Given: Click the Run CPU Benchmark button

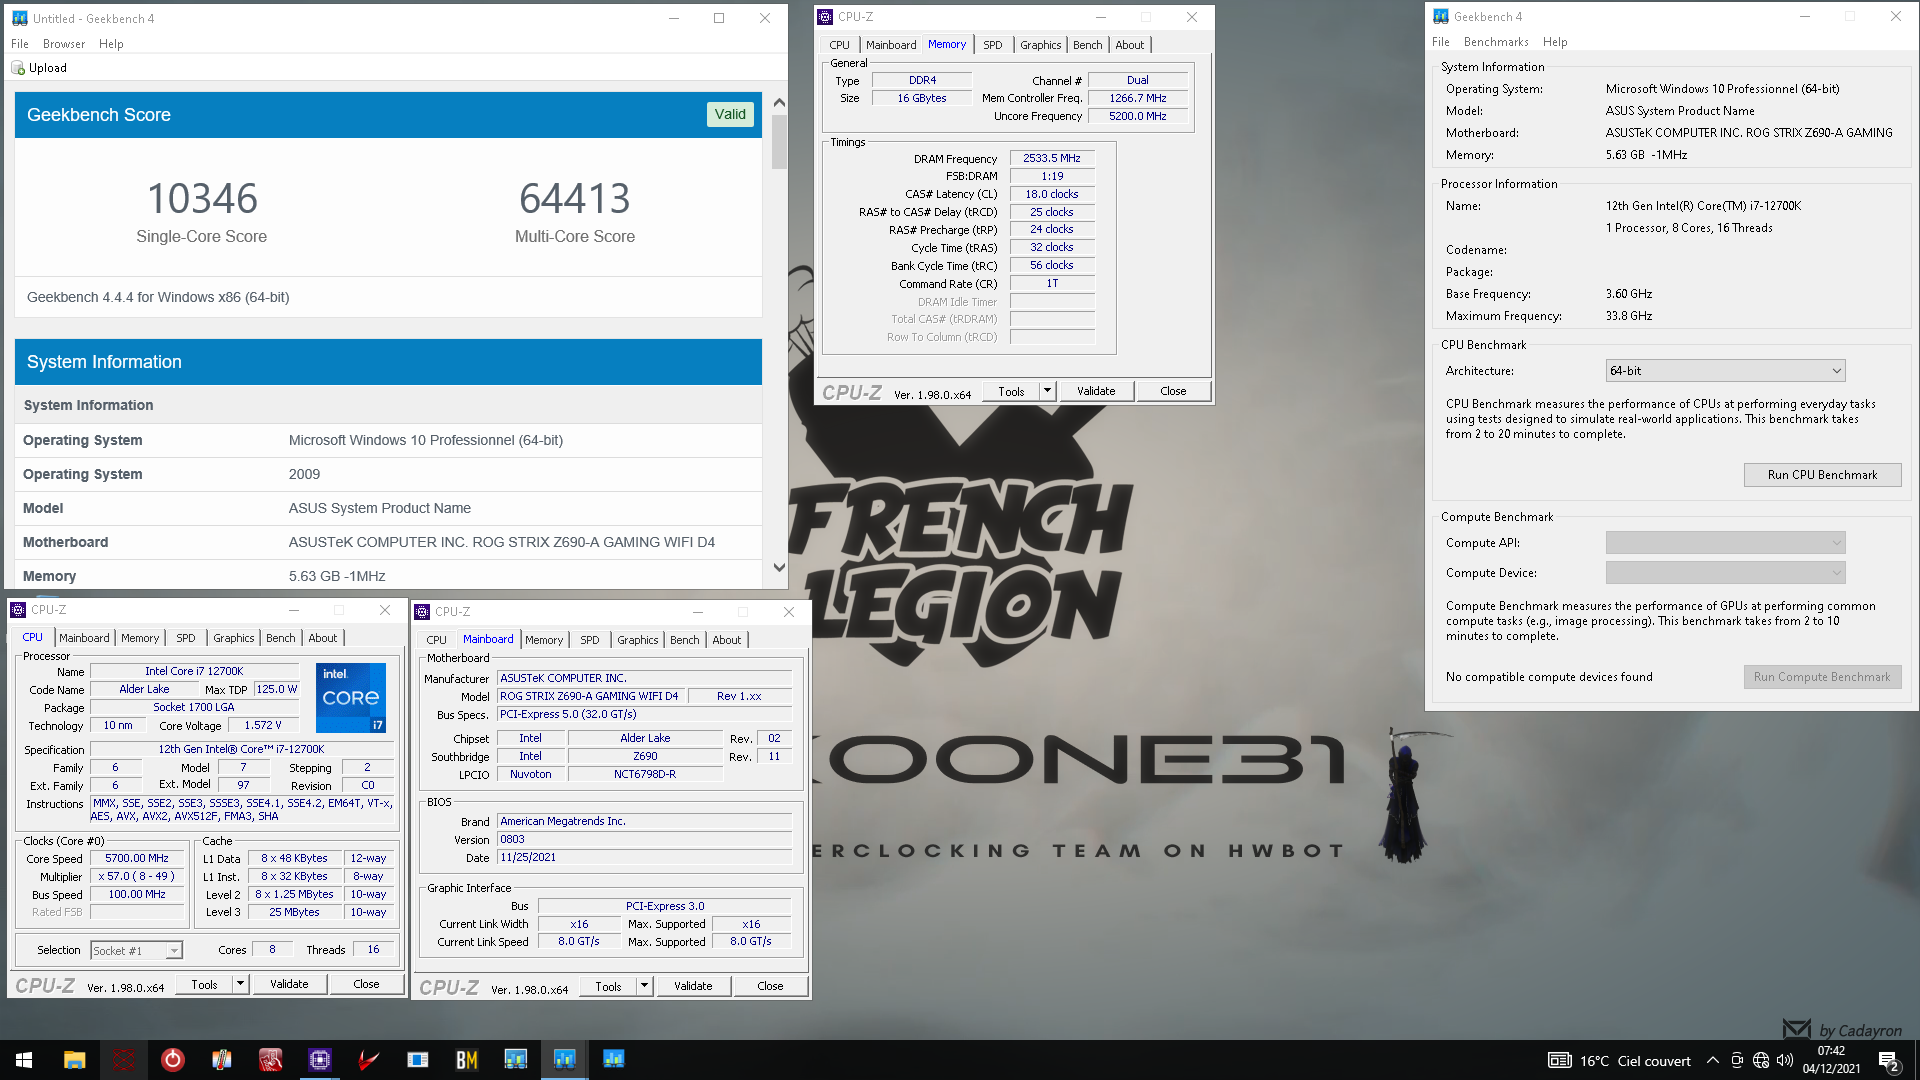Looking at the screenshot, I should [1822, 475].
